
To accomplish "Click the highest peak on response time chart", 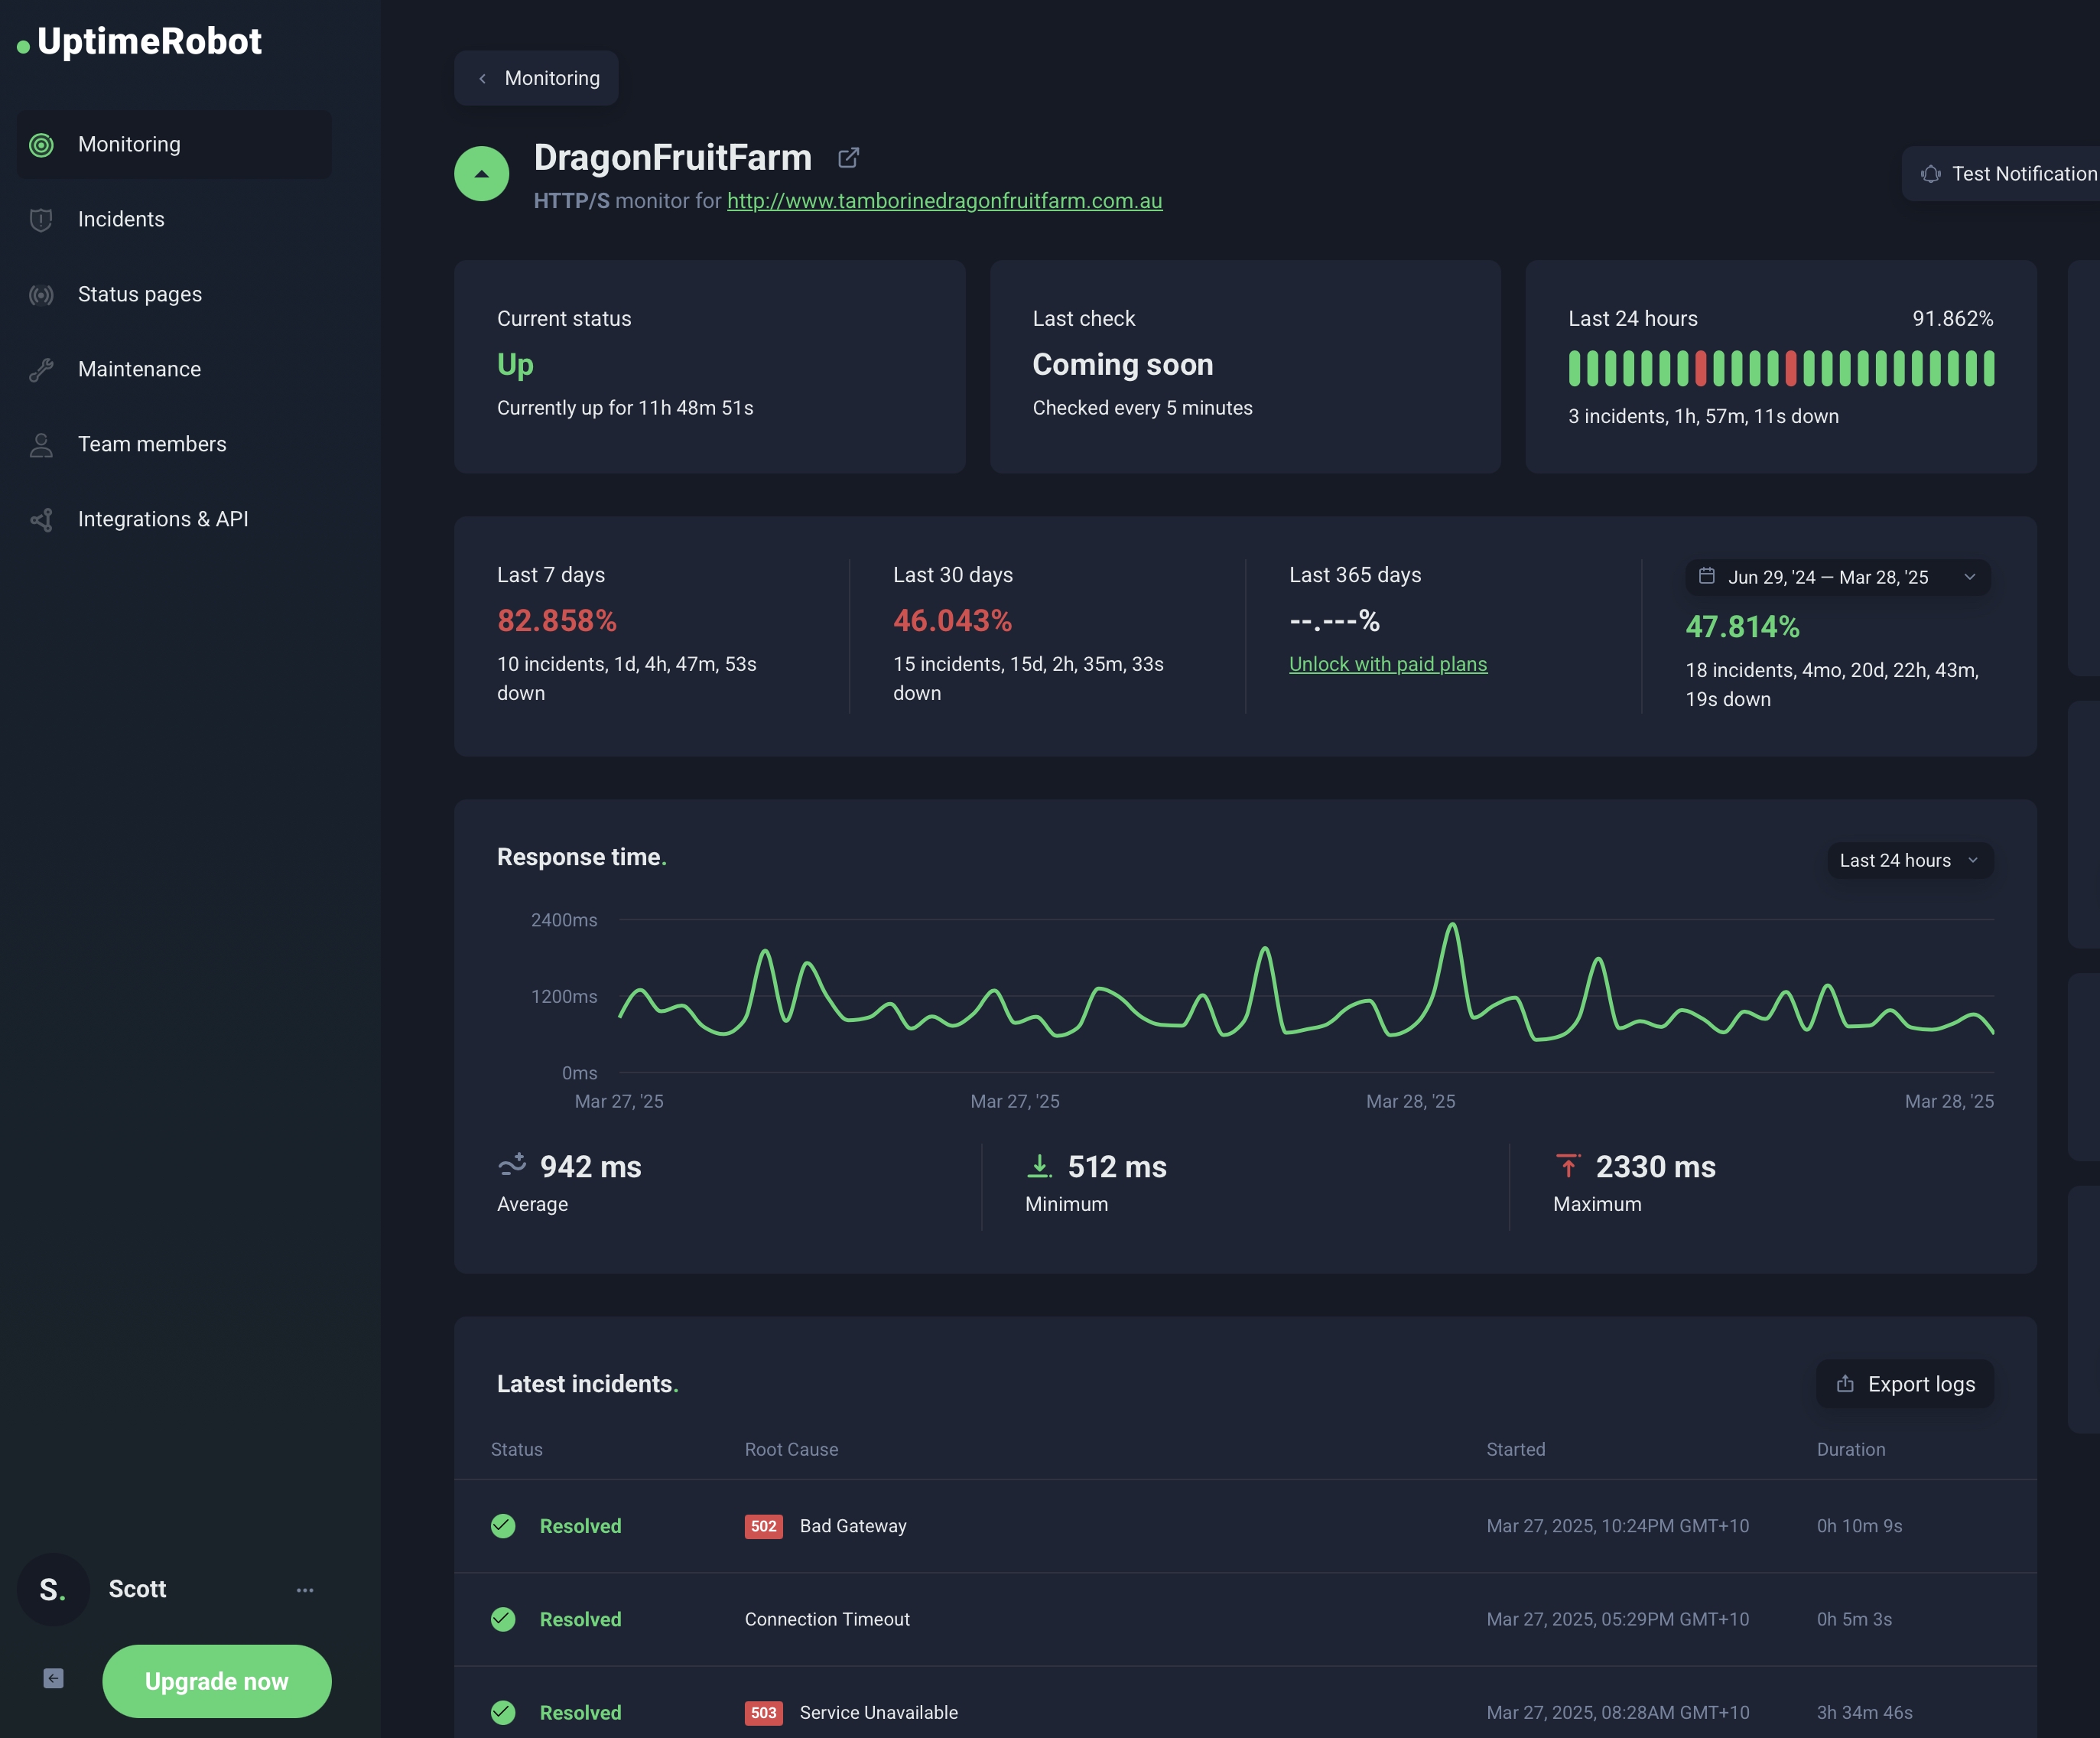I will point(1452,925).
